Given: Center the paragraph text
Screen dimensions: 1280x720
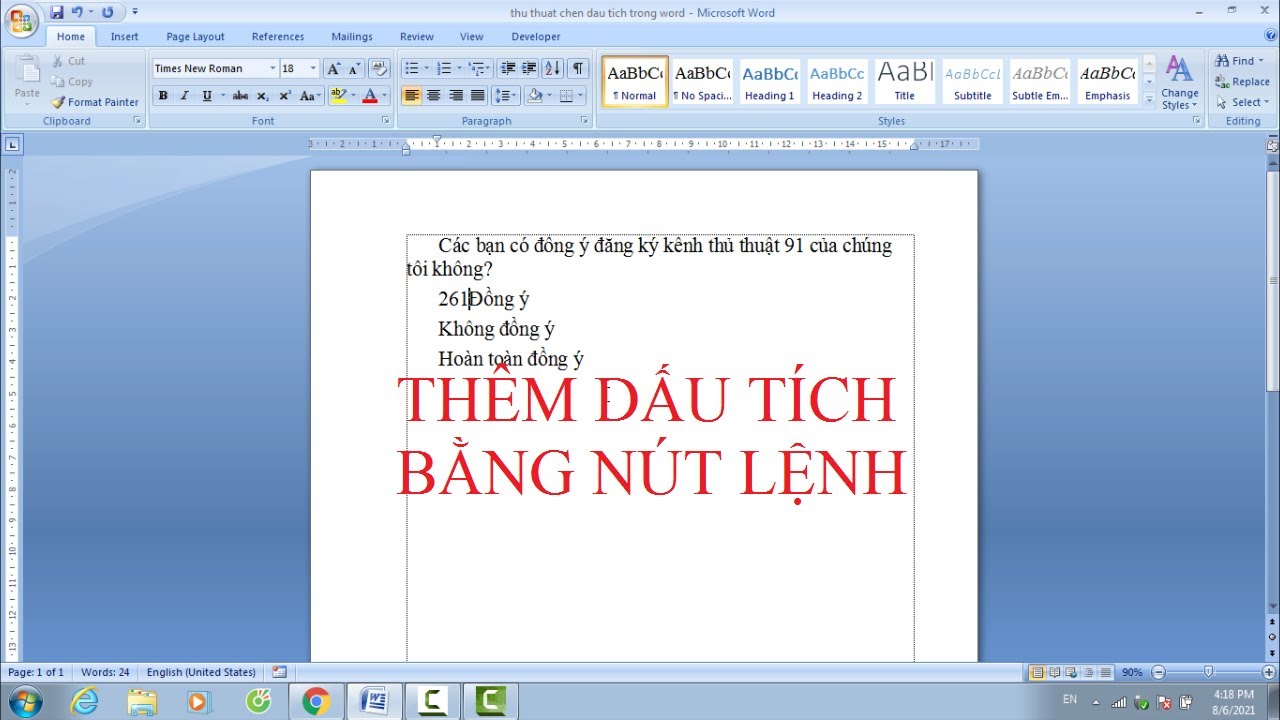Looking at the screenshot, I should pyautogui.click(x=433, y=96).
